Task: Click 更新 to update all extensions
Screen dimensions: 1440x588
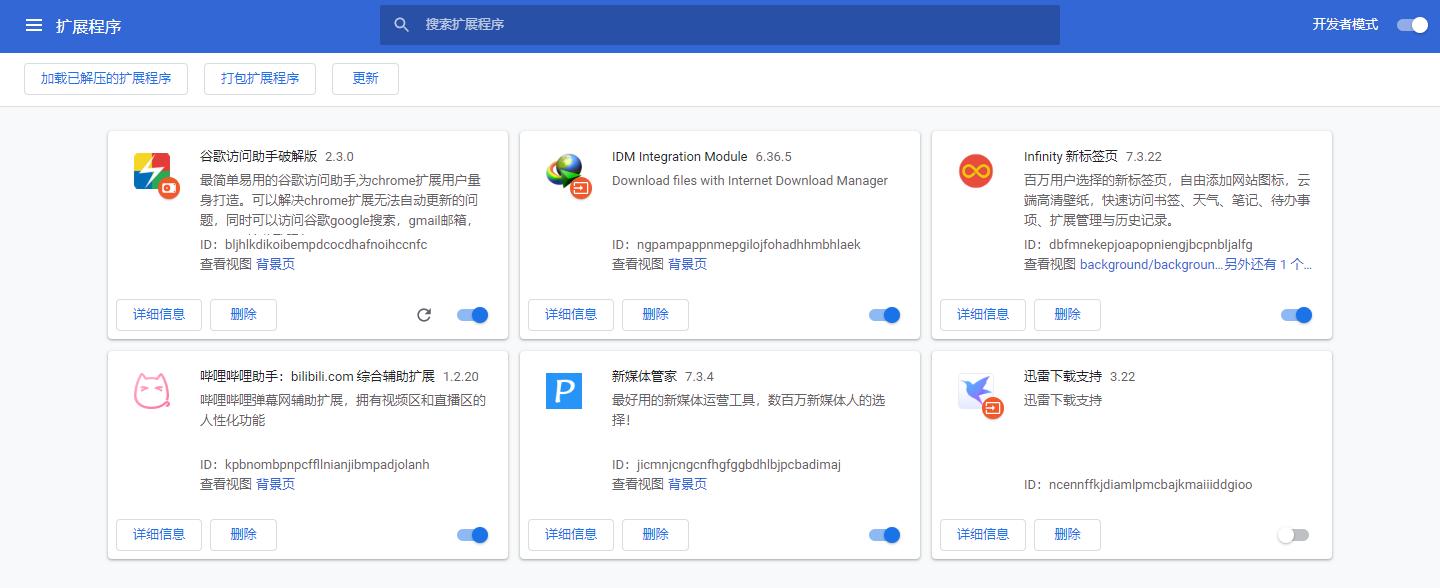Action: (365, 78)
